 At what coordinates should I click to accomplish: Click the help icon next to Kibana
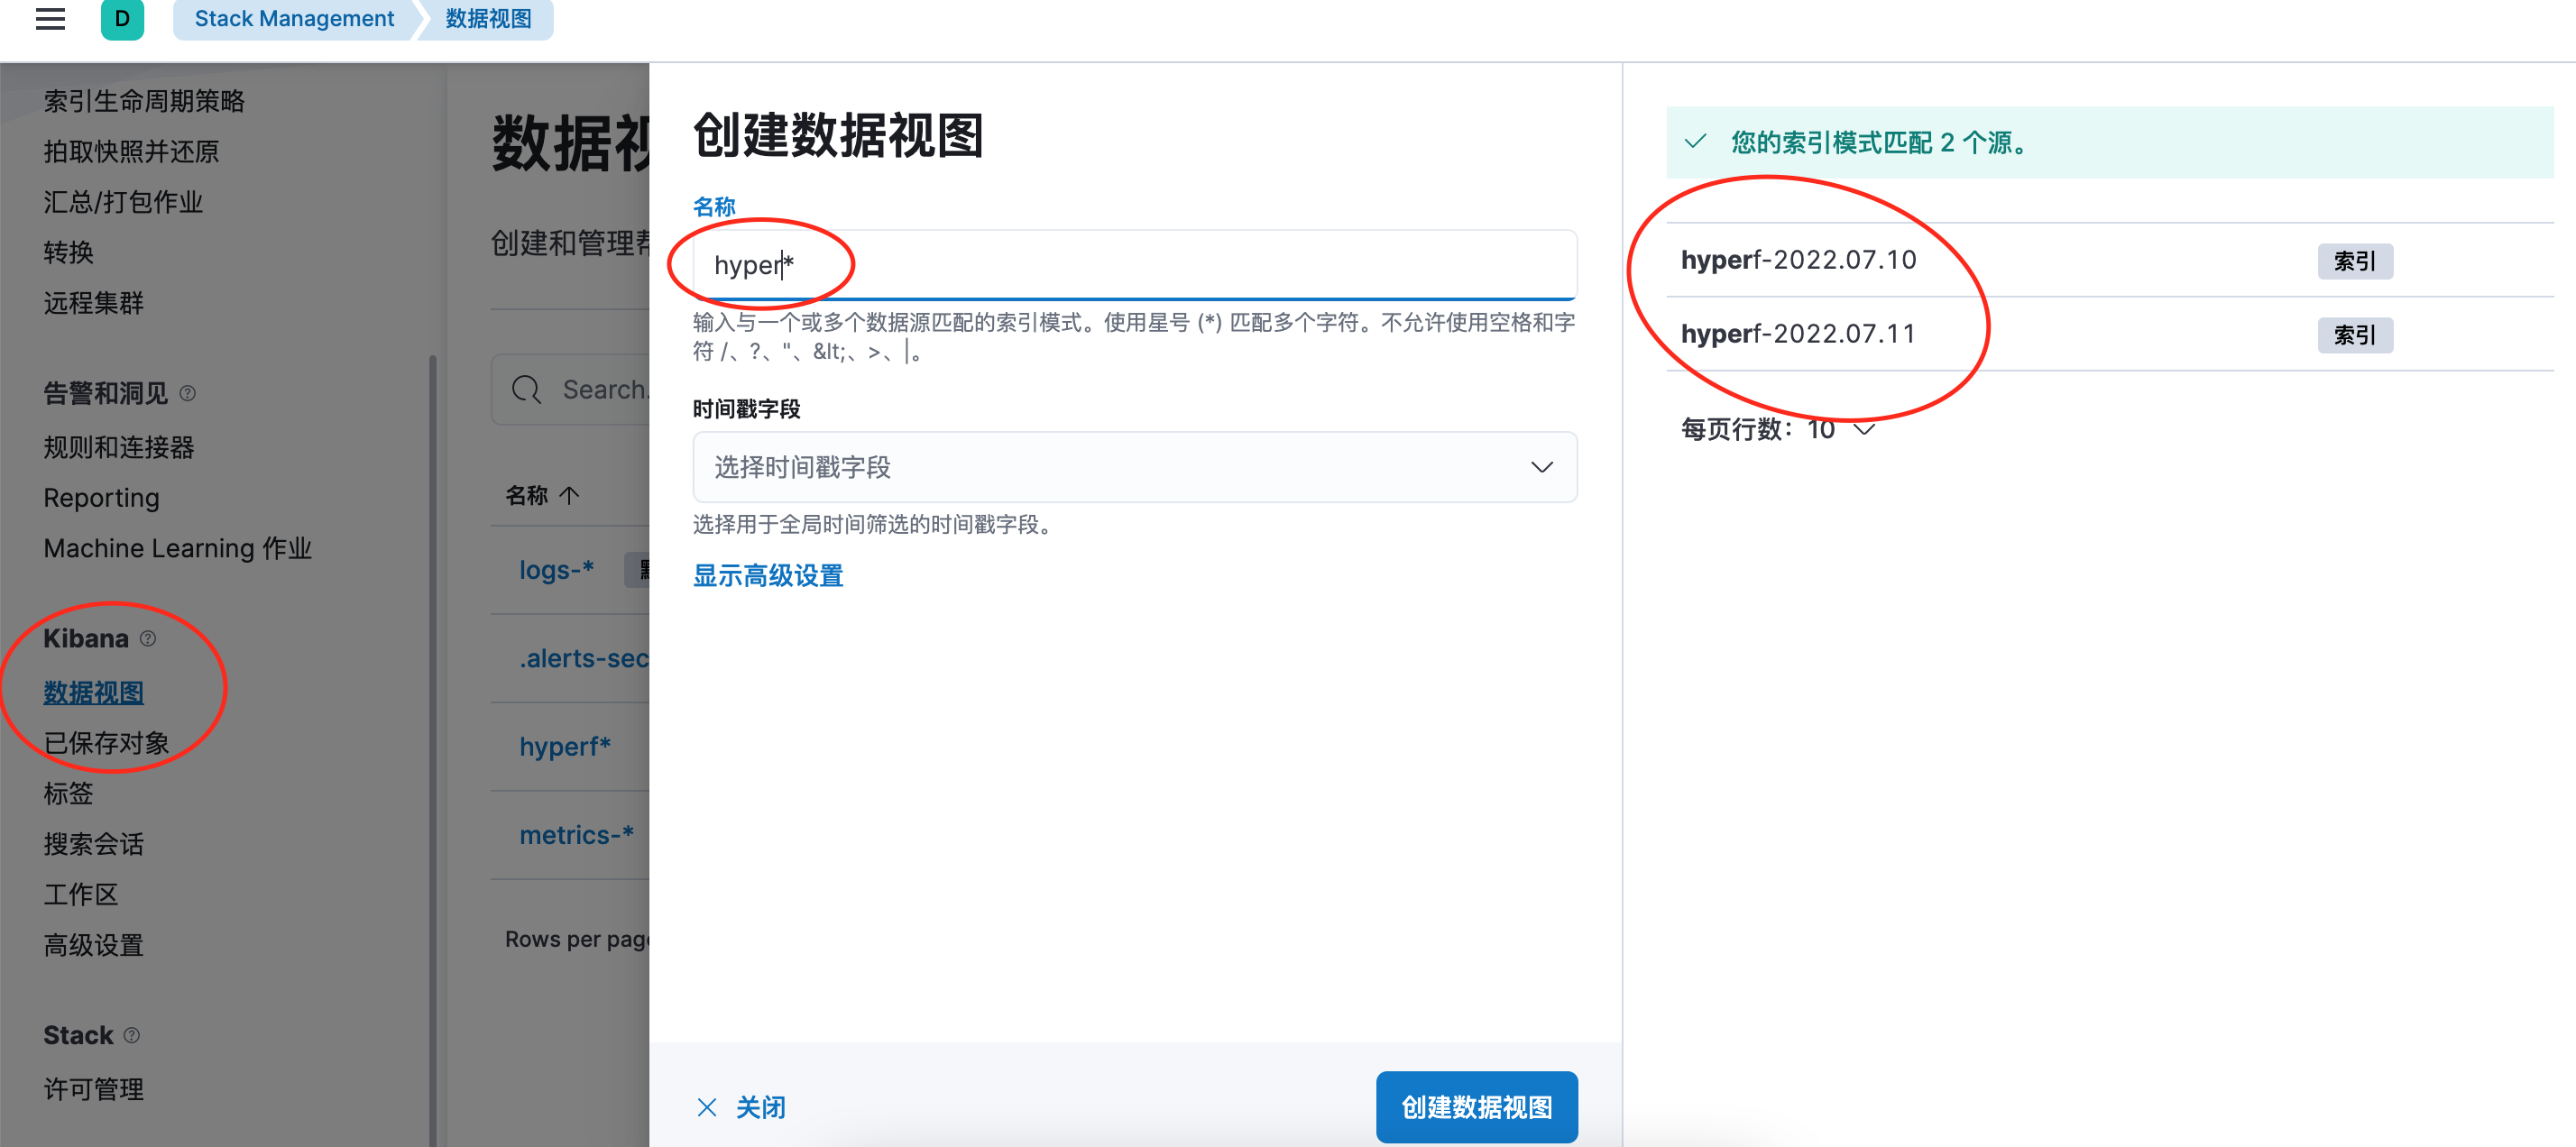click(x=149, y=639)
